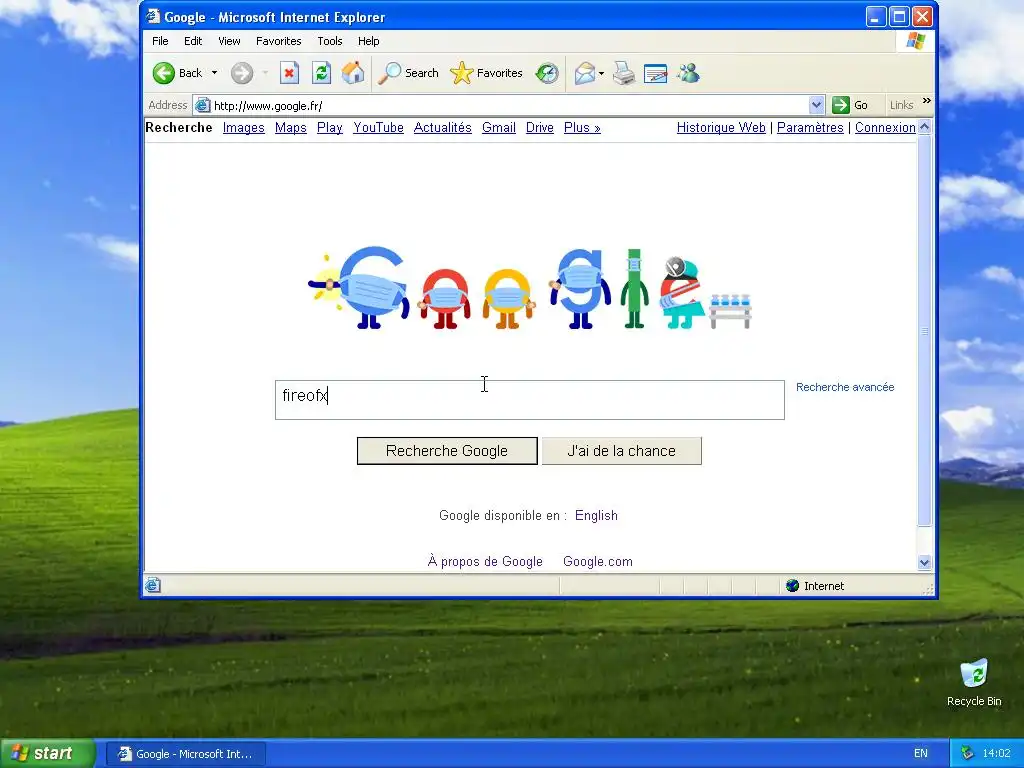This screenshot has width=1024, height=768.
Task: Click the masked Google doodle logo
Action: [x=530, y=287]
